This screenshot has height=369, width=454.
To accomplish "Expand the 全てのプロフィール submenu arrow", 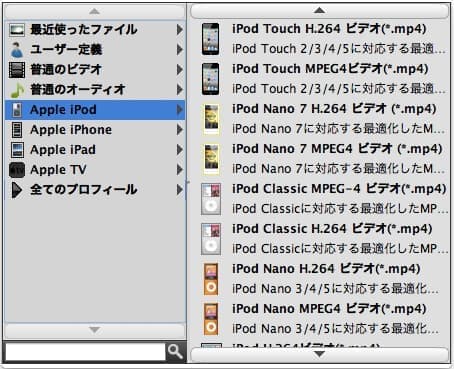I will 180,190.
